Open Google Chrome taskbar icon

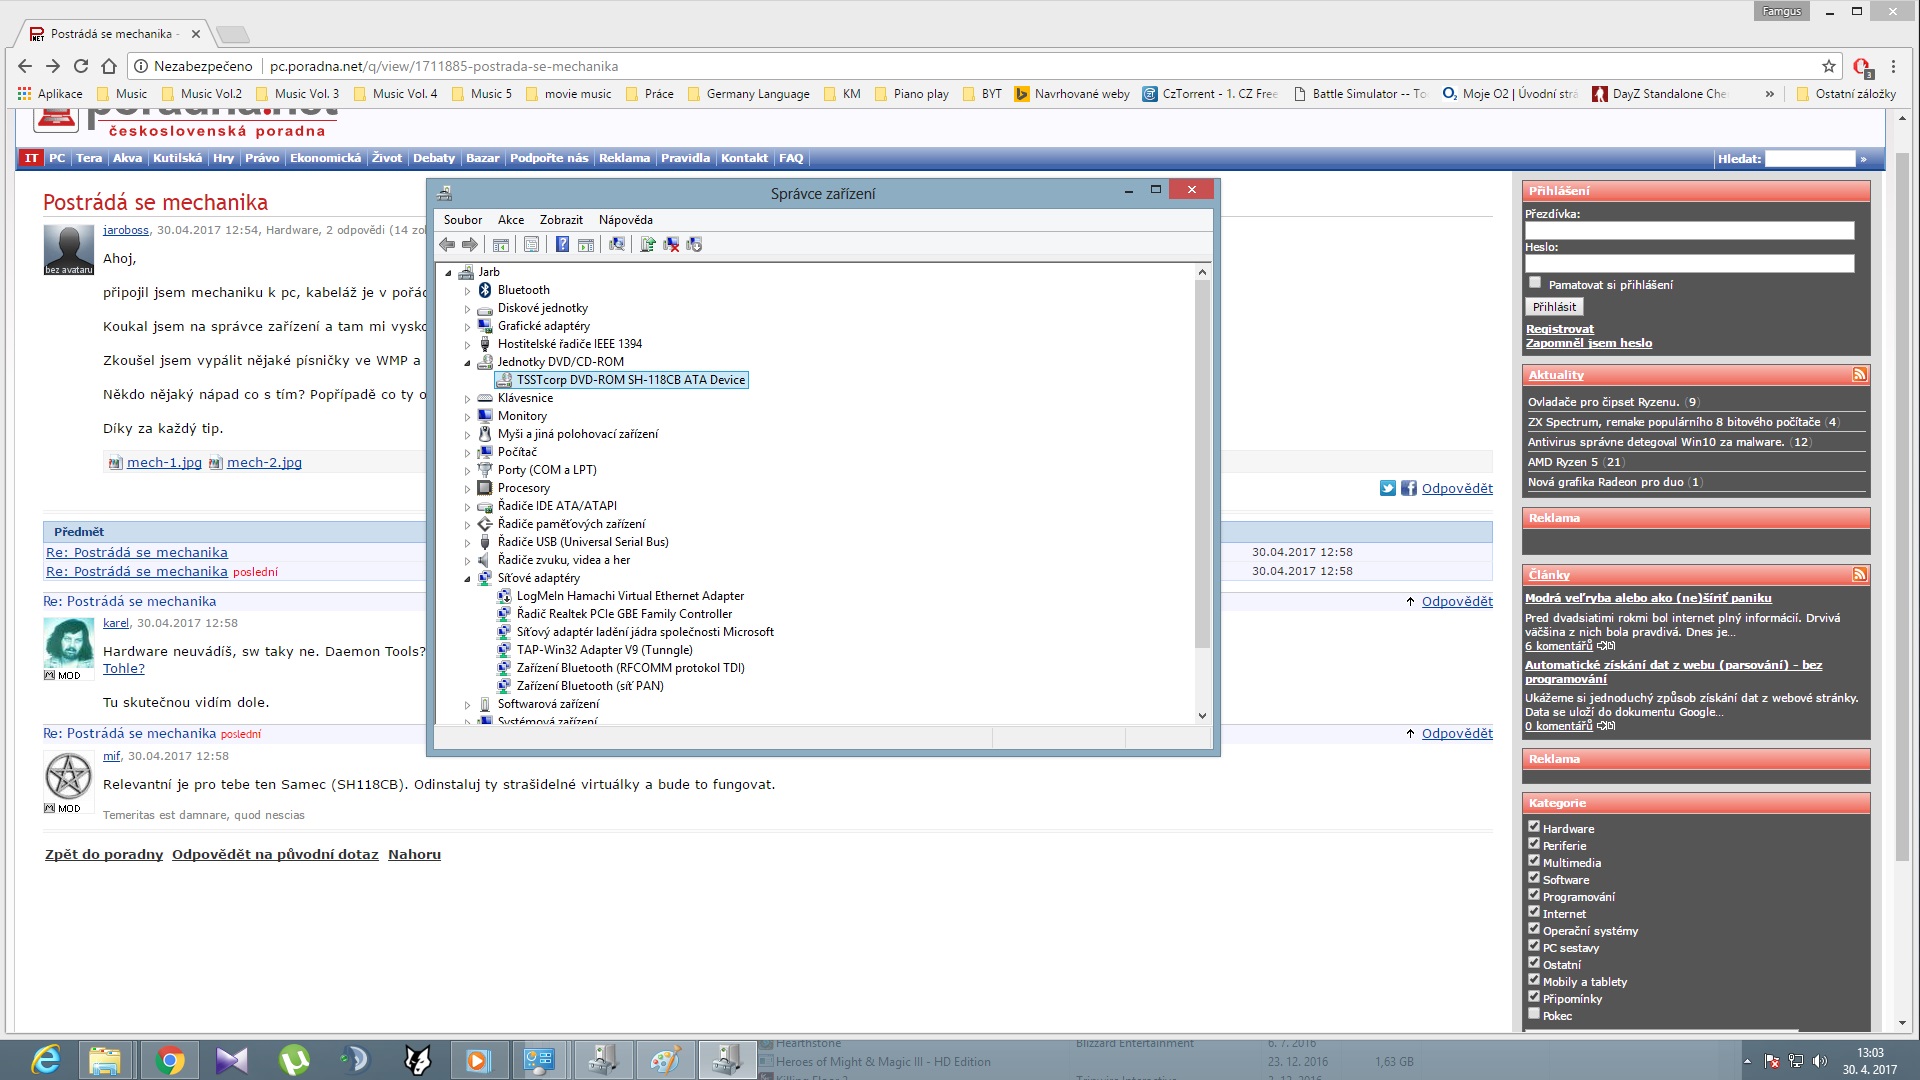(169, 1060)
